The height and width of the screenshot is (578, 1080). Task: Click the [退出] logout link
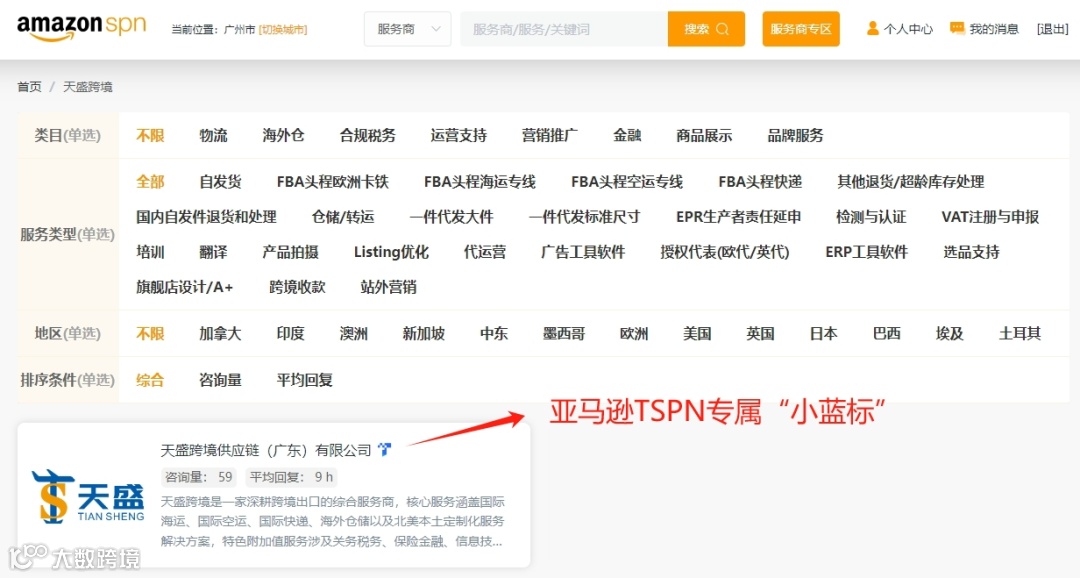coord(1052,29)
